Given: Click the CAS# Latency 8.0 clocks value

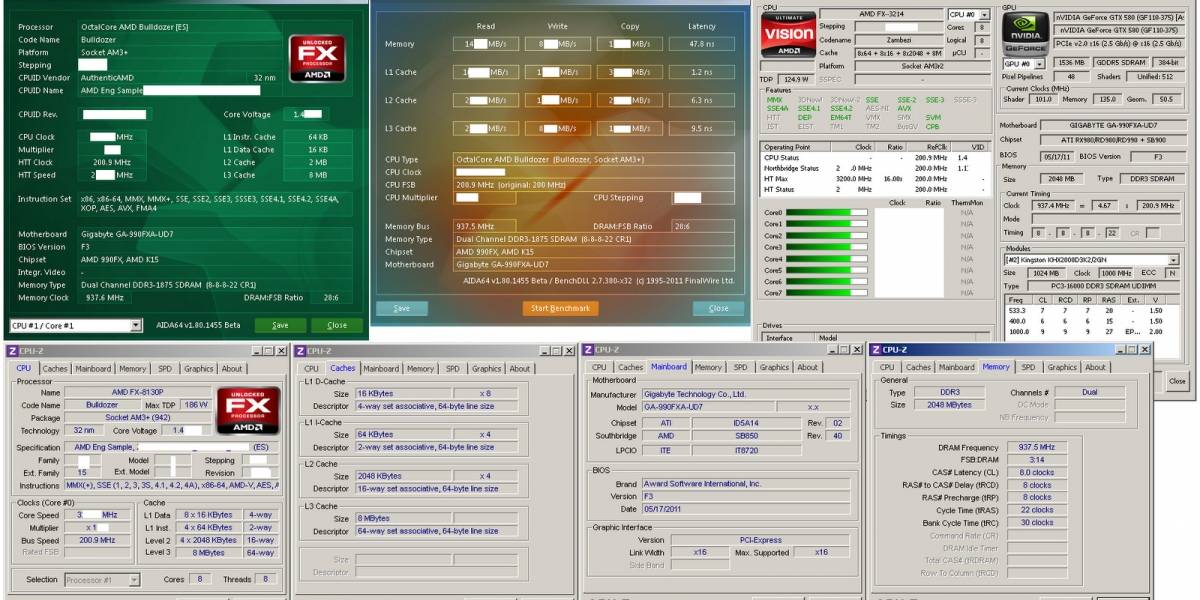Looking at the screenshot, I should click(1036, 472).
